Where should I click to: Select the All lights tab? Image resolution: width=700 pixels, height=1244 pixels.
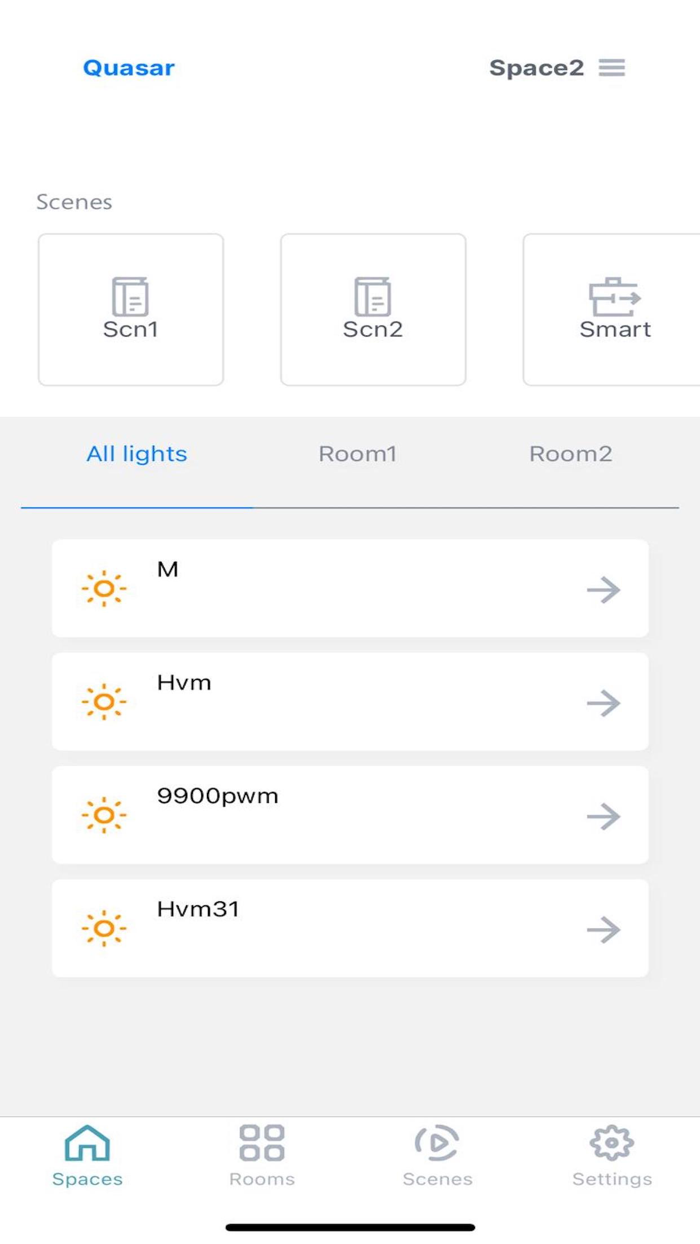tap(137, 454)
